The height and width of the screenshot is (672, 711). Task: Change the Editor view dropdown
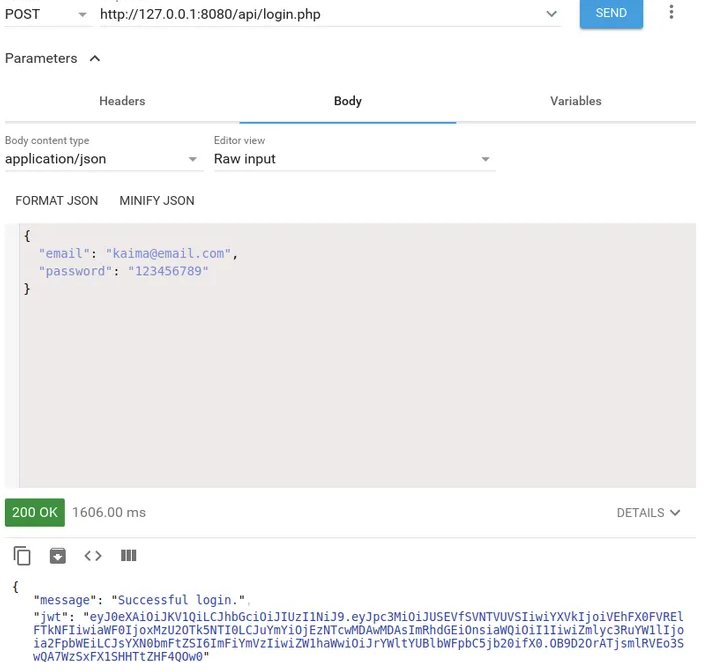click(x=353, y=159)
